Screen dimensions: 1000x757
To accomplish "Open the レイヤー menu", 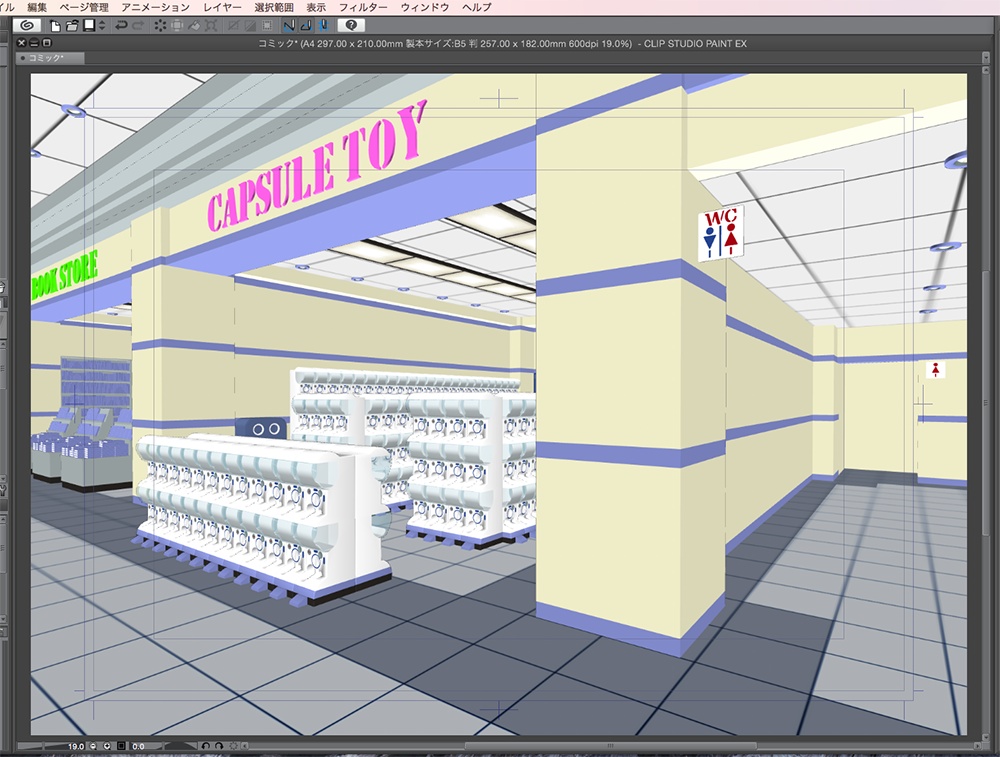I will [x=222, y=7].
